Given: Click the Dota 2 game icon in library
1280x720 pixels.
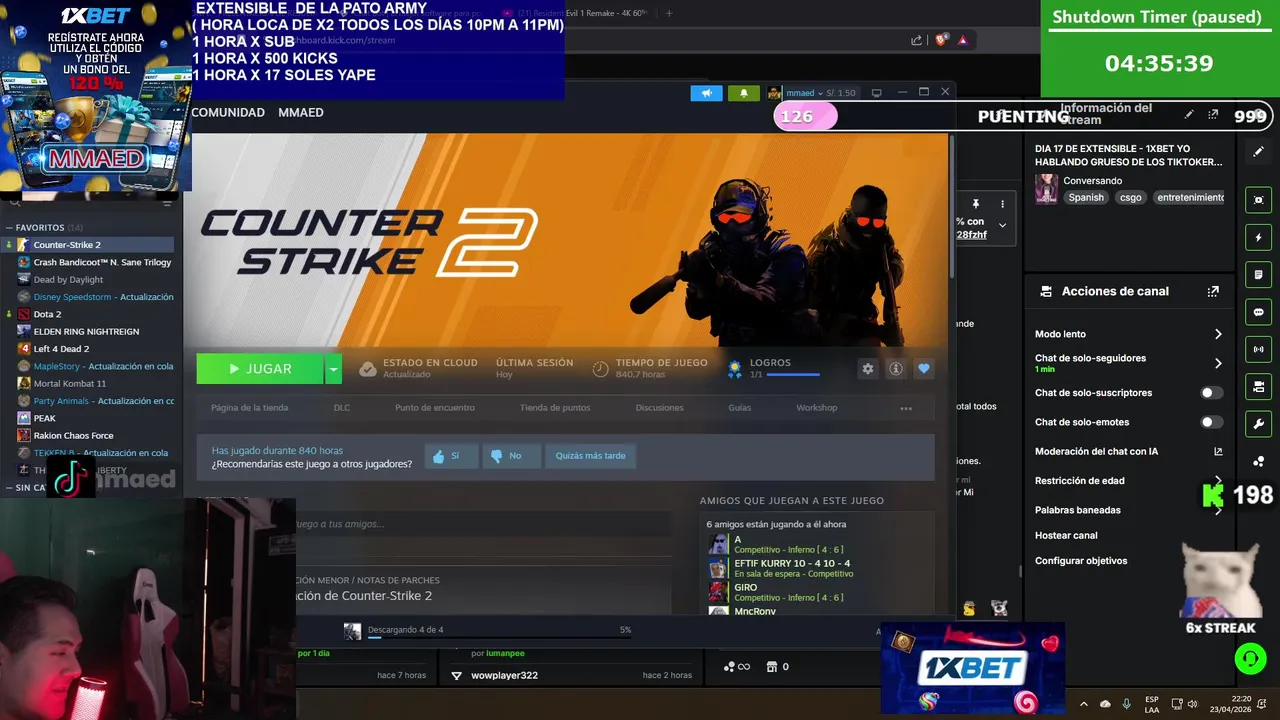Looking at the screenshot, I should 24,314.
